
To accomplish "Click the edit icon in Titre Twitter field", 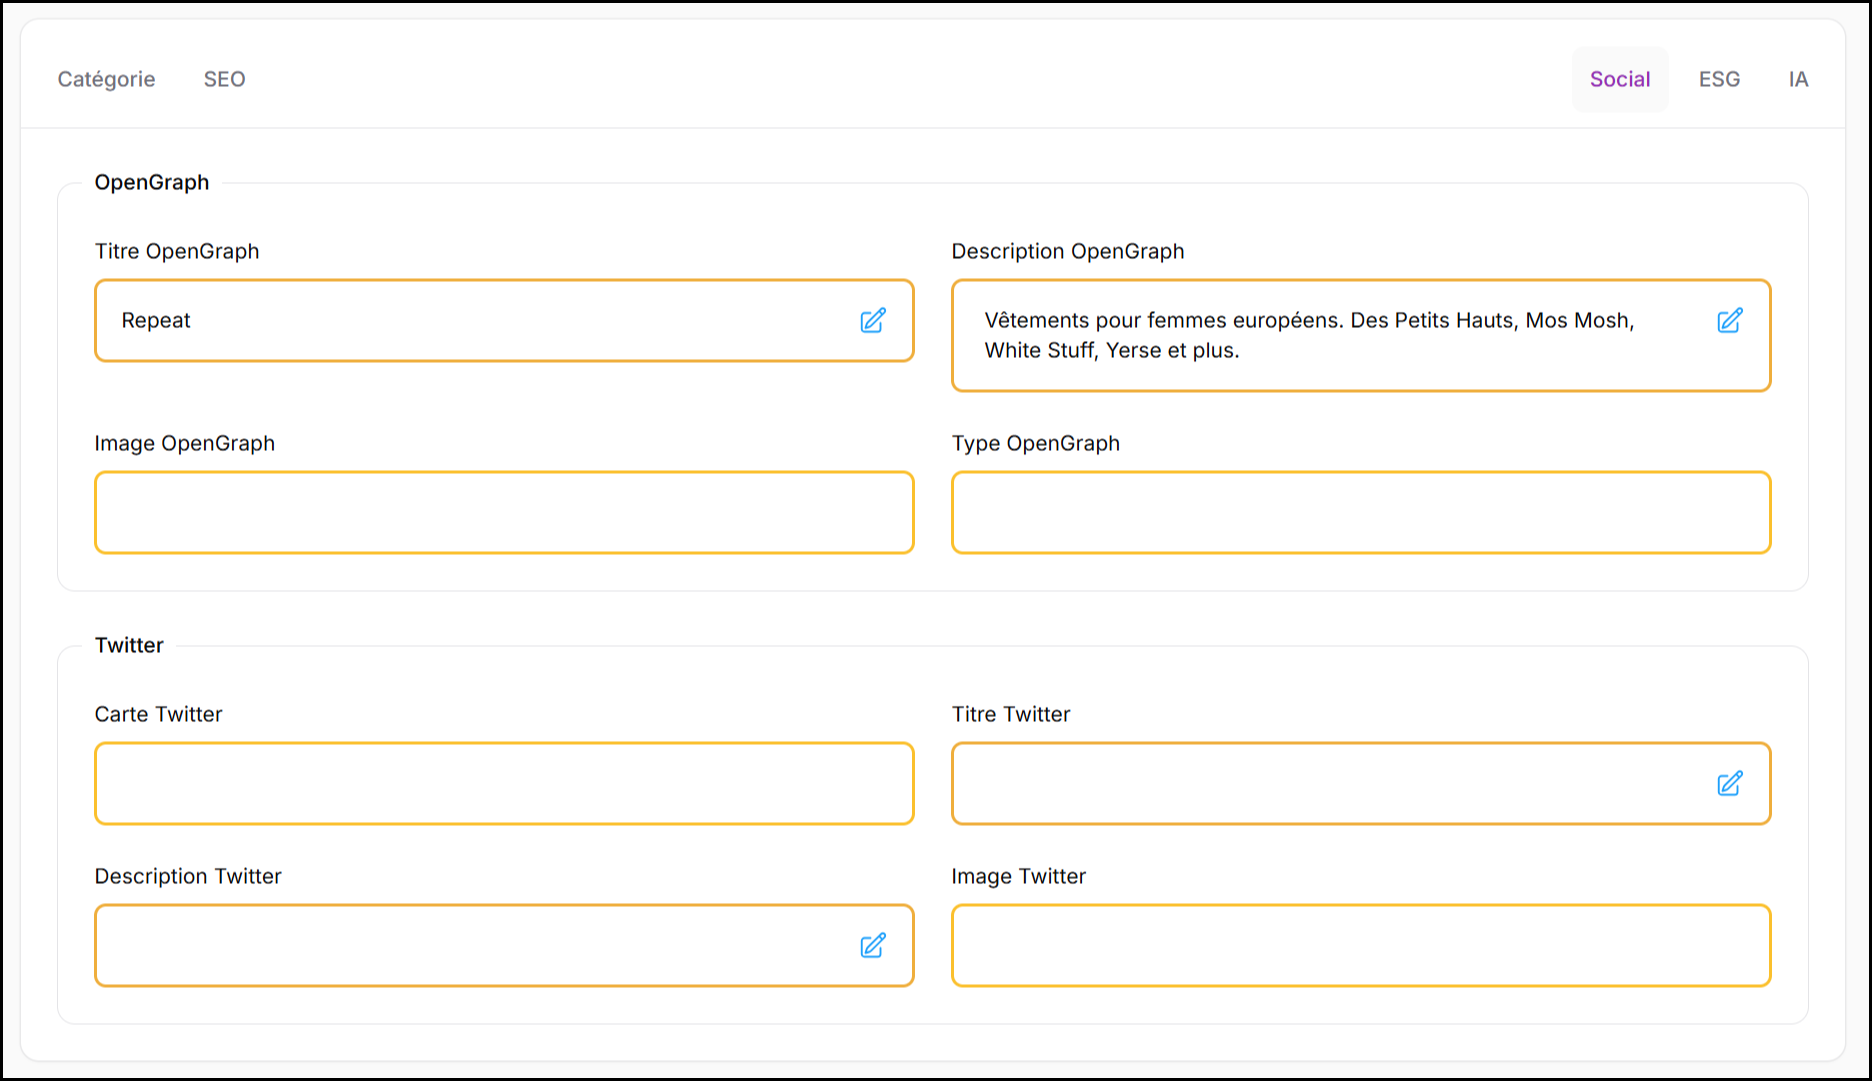I will pos(1729,783).
